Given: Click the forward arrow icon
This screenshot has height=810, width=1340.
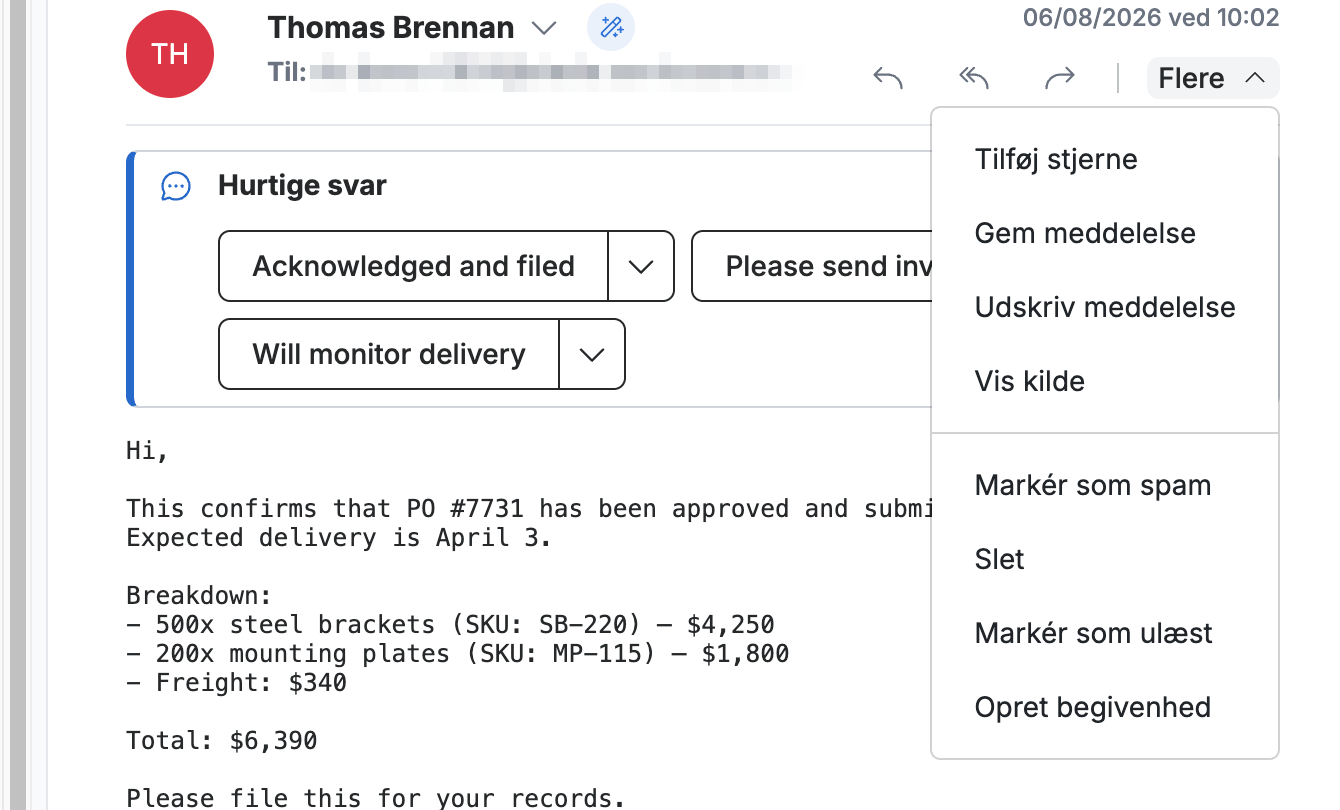Looking at the screenshot, I should pyautogui.click(x=1060, y=78).
